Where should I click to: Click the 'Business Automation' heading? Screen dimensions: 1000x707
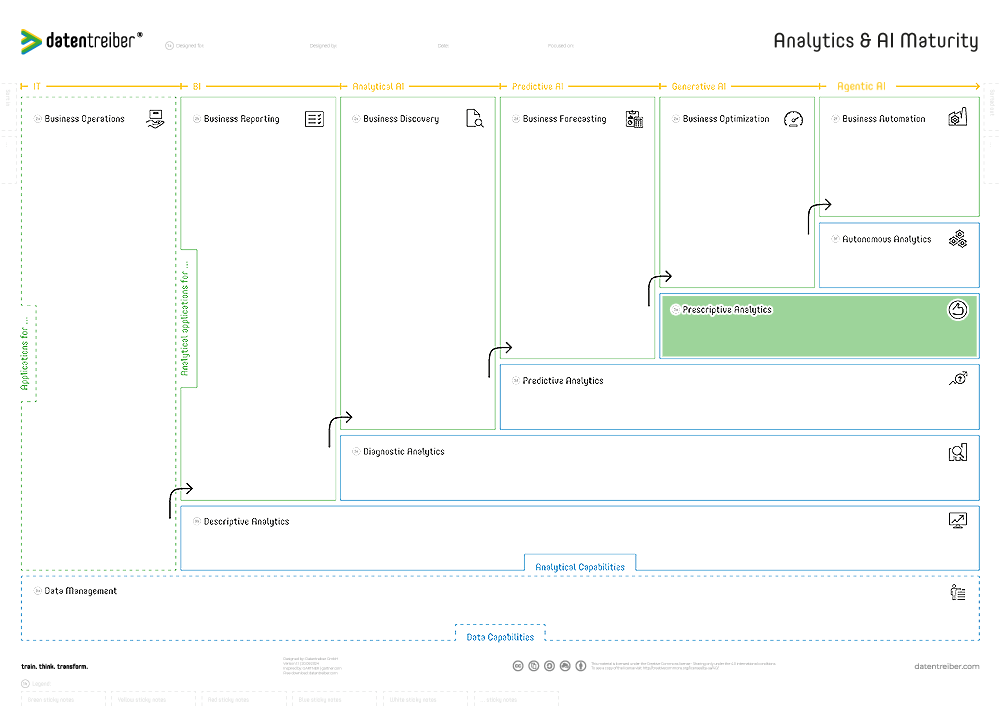click(x=883, y=119)
